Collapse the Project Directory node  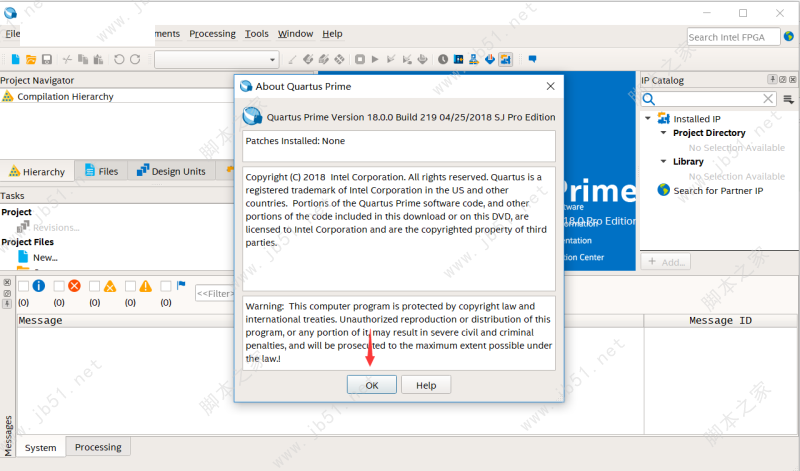pos(663,133)
